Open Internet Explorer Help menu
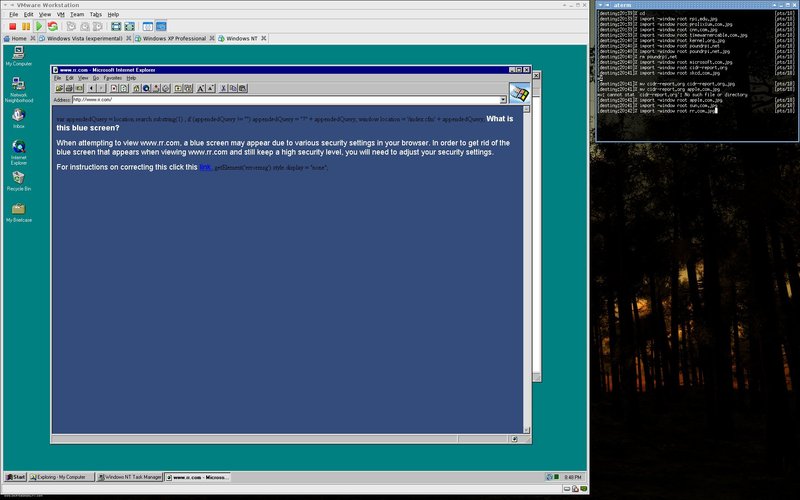800x500 pixels. (131, 78)
